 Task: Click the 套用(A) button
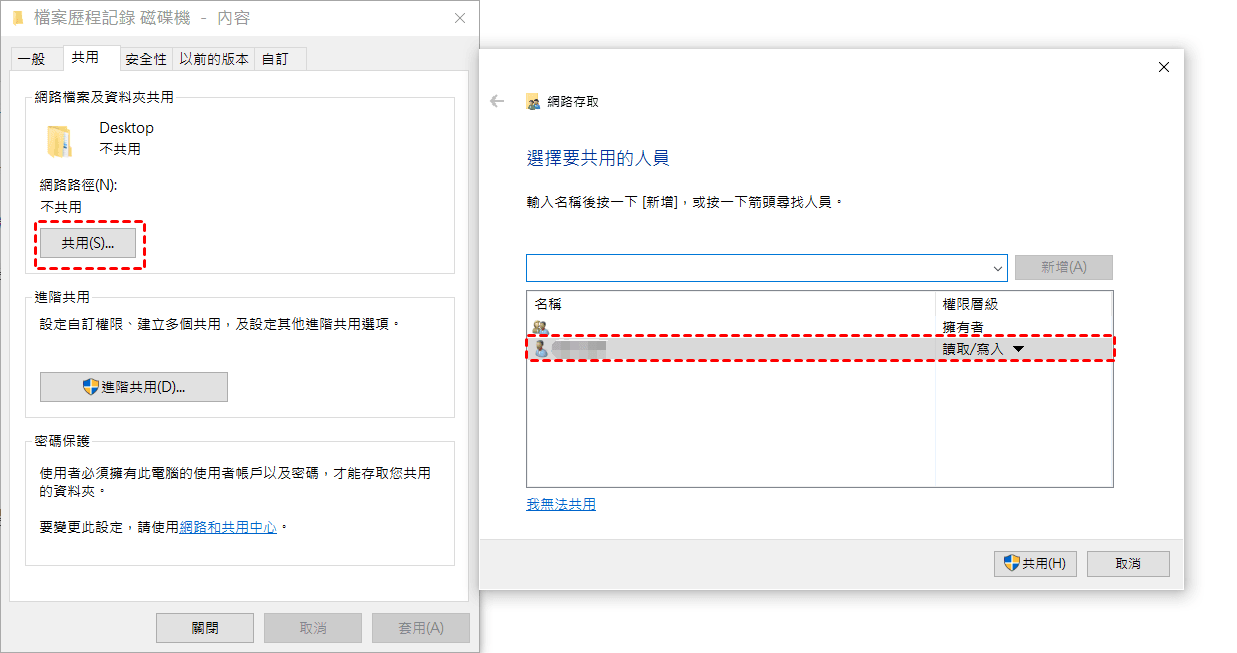(421, 628)
